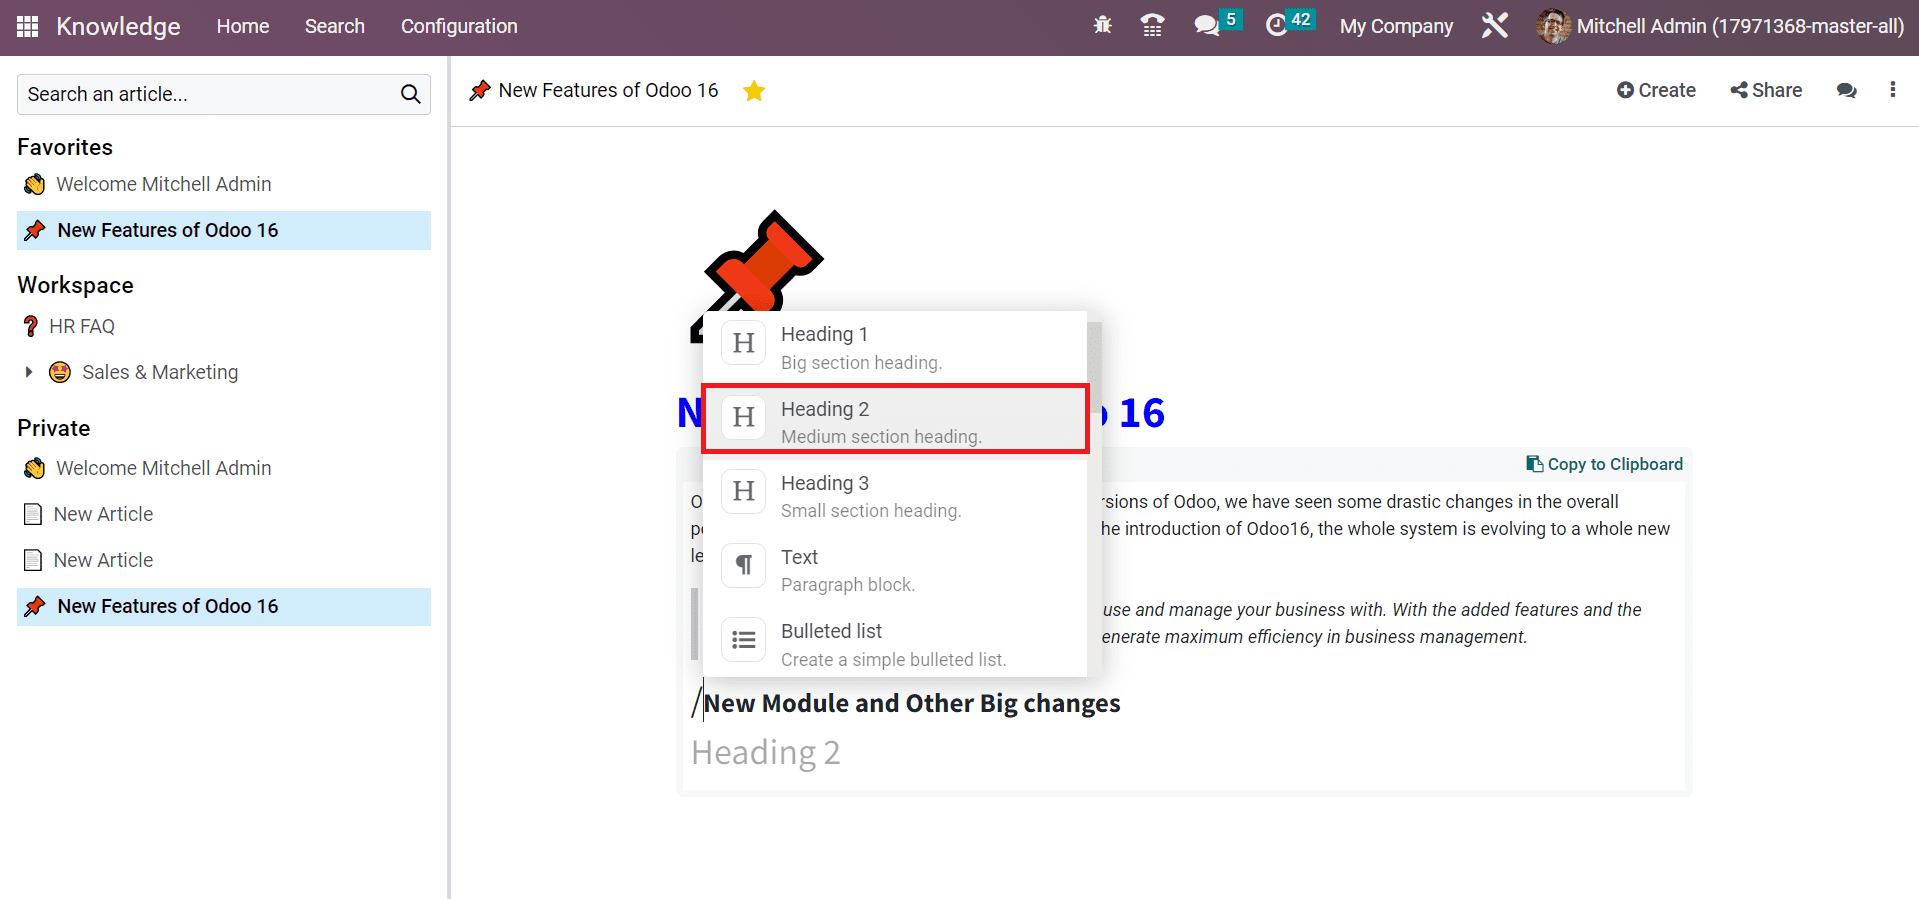
Task: Open the Home menu
Action: (x=243, y=26)
